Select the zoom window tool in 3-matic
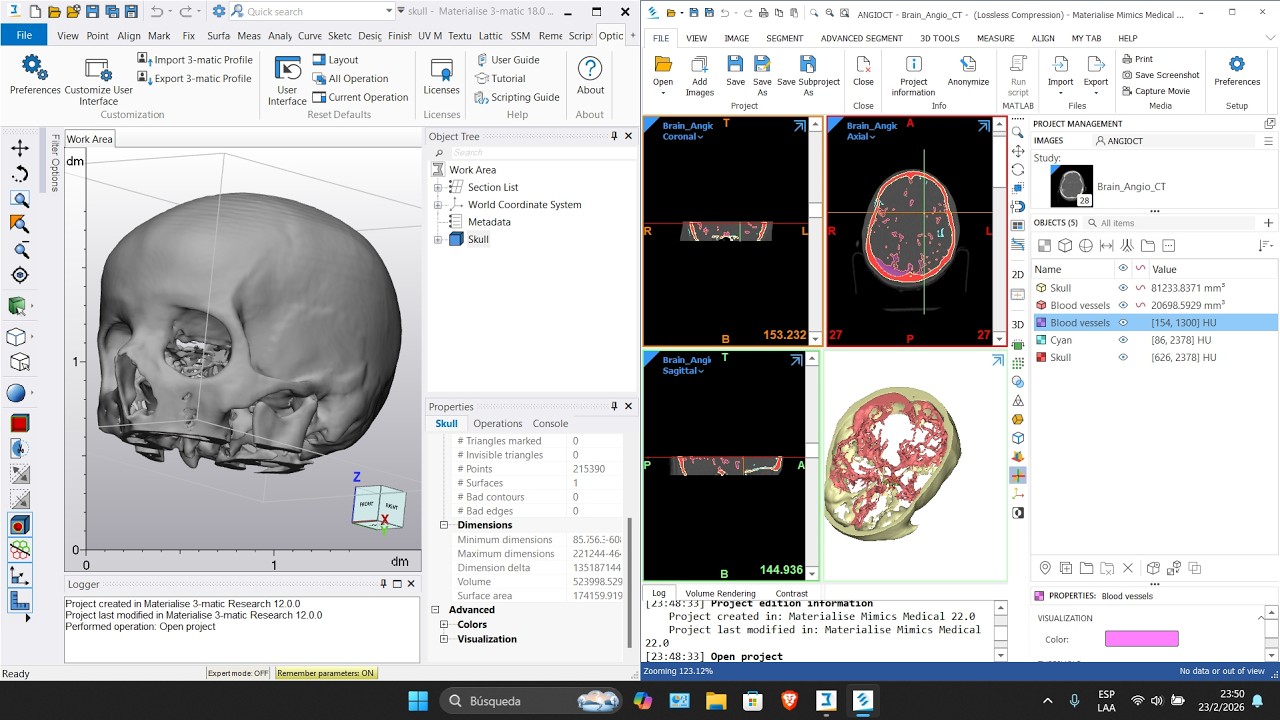 (x=19, y=199)
